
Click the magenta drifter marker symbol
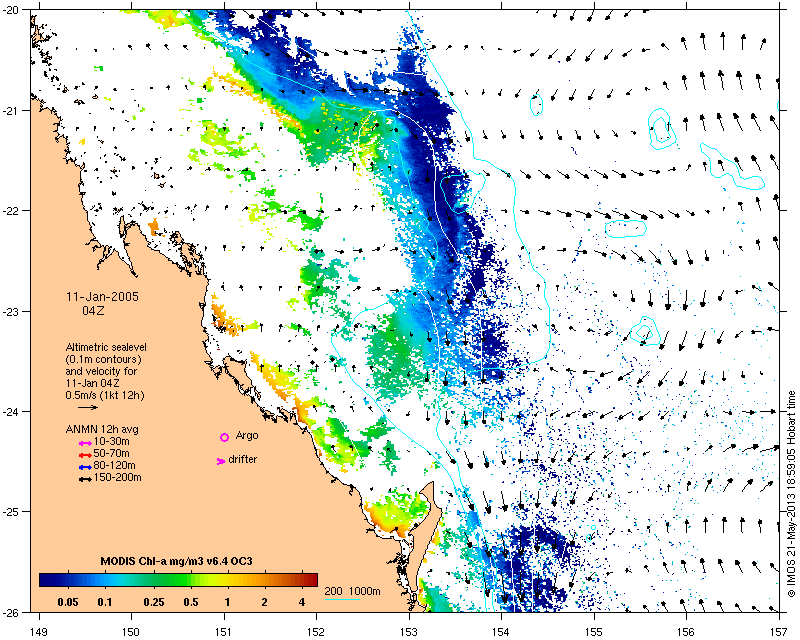click(221, 461)
